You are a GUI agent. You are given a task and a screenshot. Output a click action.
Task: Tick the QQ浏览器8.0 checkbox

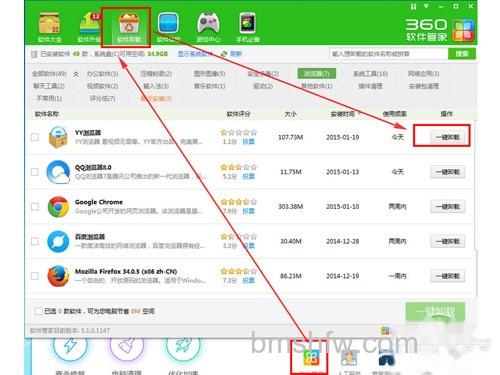pos(35,172)
